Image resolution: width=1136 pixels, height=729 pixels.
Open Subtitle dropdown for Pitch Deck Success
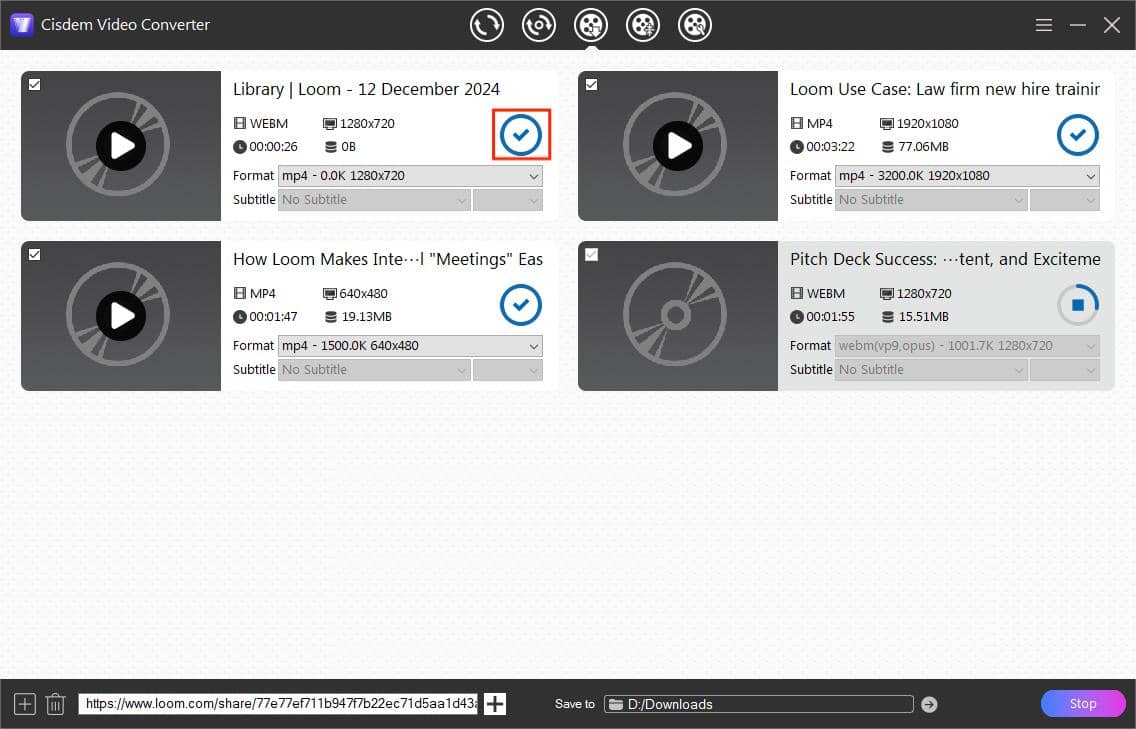[931, 370]
